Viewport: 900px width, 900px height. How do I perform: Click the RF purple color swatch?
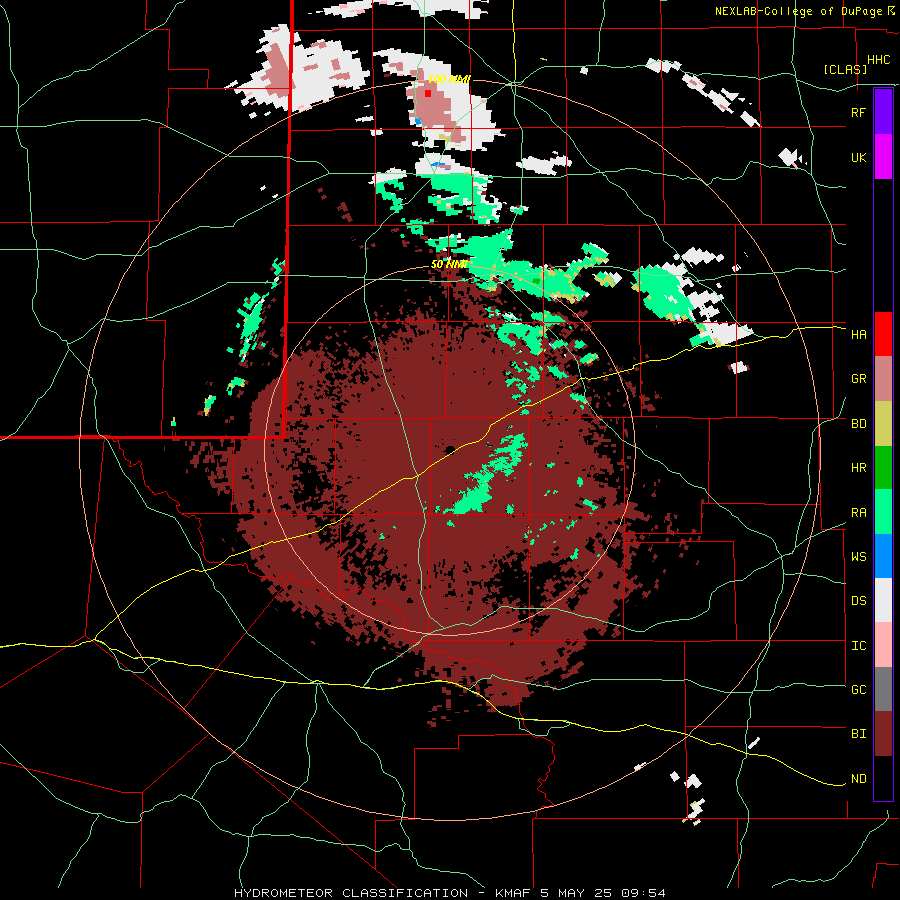pyautogui.click(x=883, y=112)
